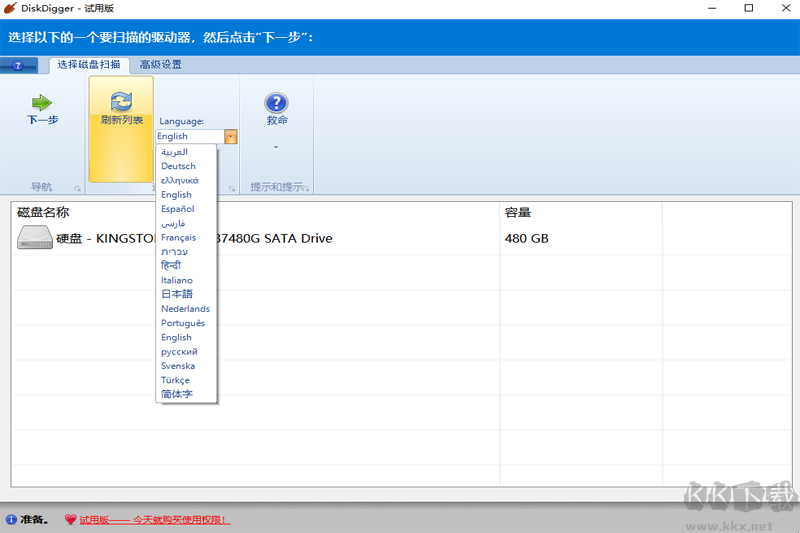Click the blue info icon in status bar

click(x=11, y=519)
